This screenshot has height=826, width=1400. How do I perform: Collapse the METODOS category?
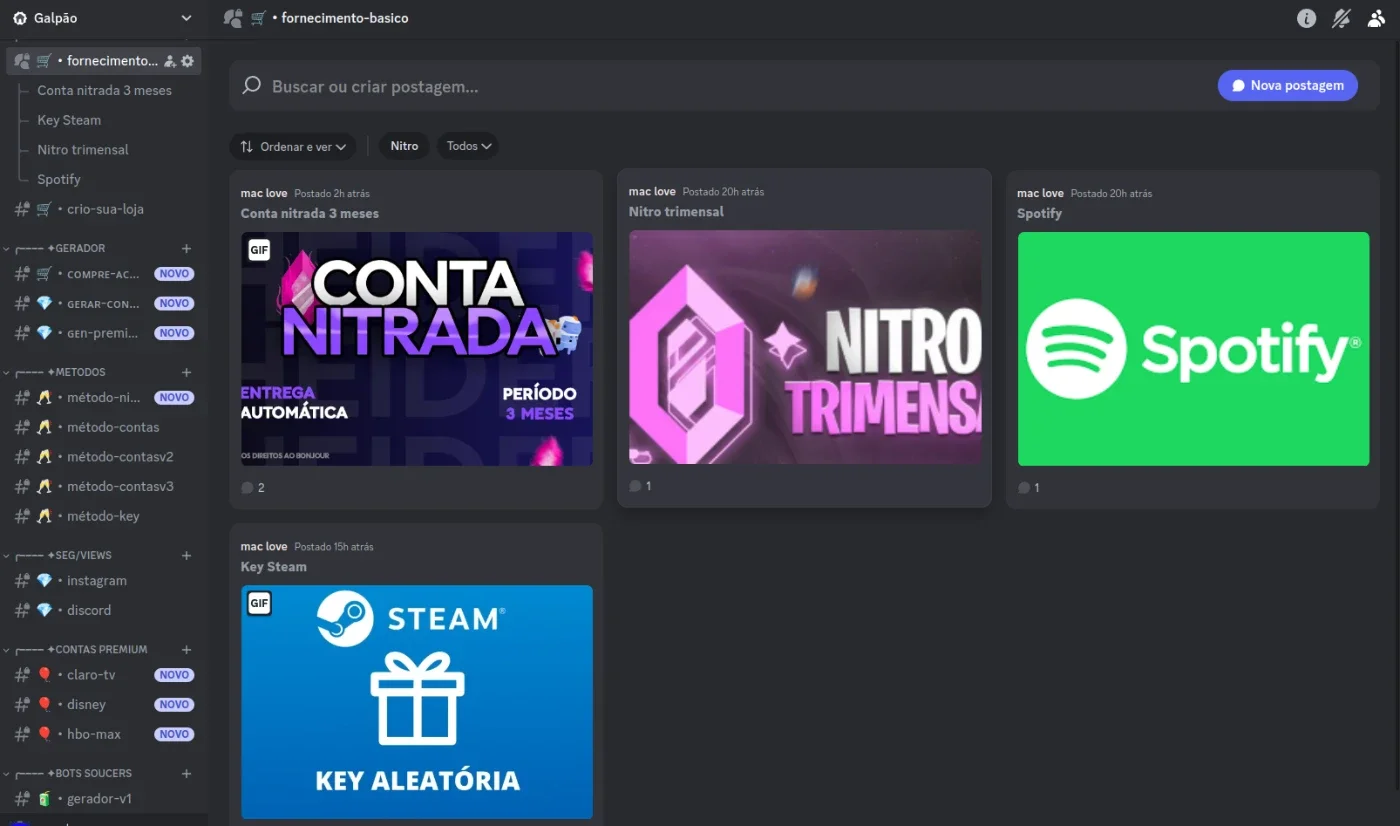tap(60, 372)
